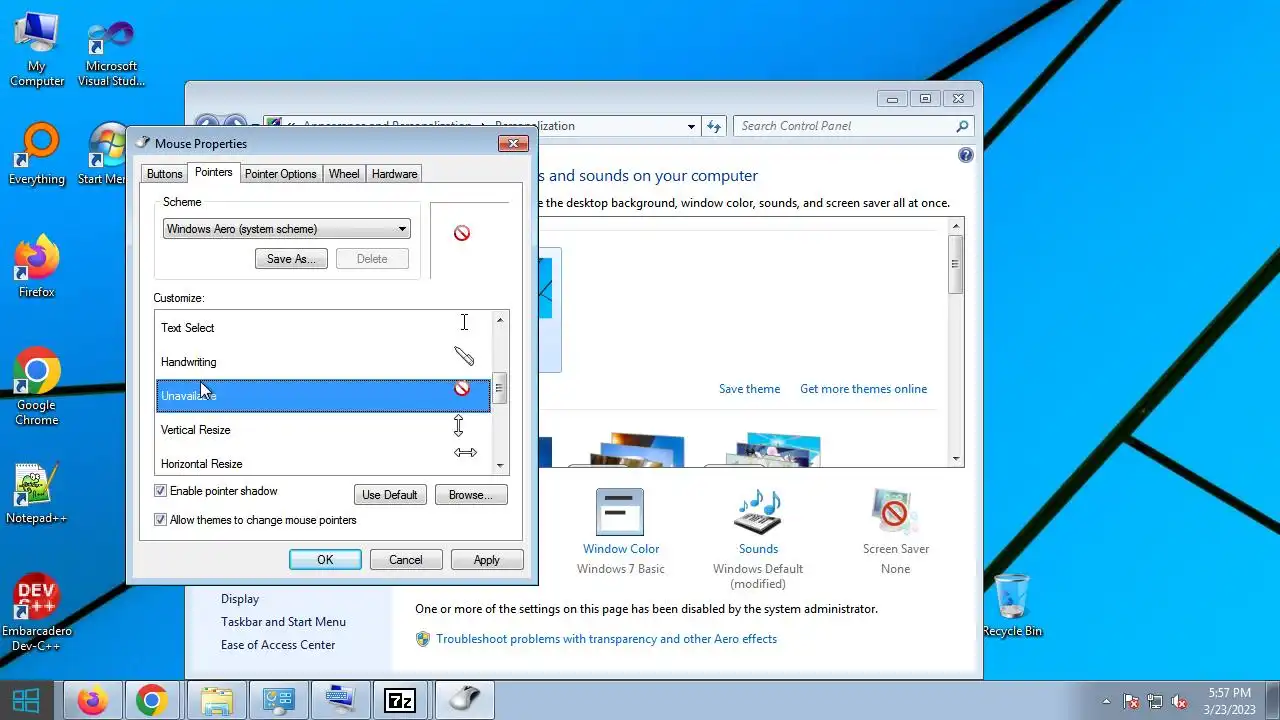Confirm with the OK button
Screen dimensions: 1280x720
click(x=325, y=560)
